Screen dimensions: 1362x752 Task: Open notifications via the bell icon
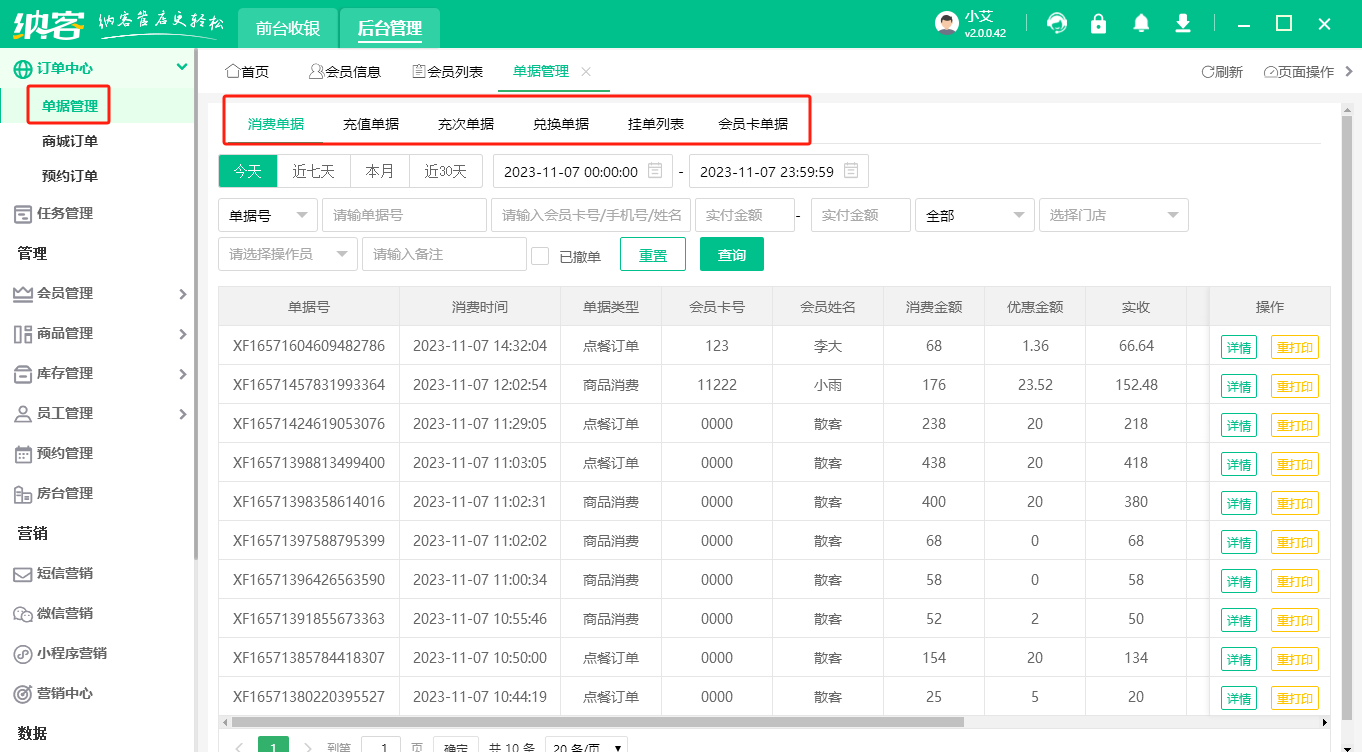tap(1140, 22)
